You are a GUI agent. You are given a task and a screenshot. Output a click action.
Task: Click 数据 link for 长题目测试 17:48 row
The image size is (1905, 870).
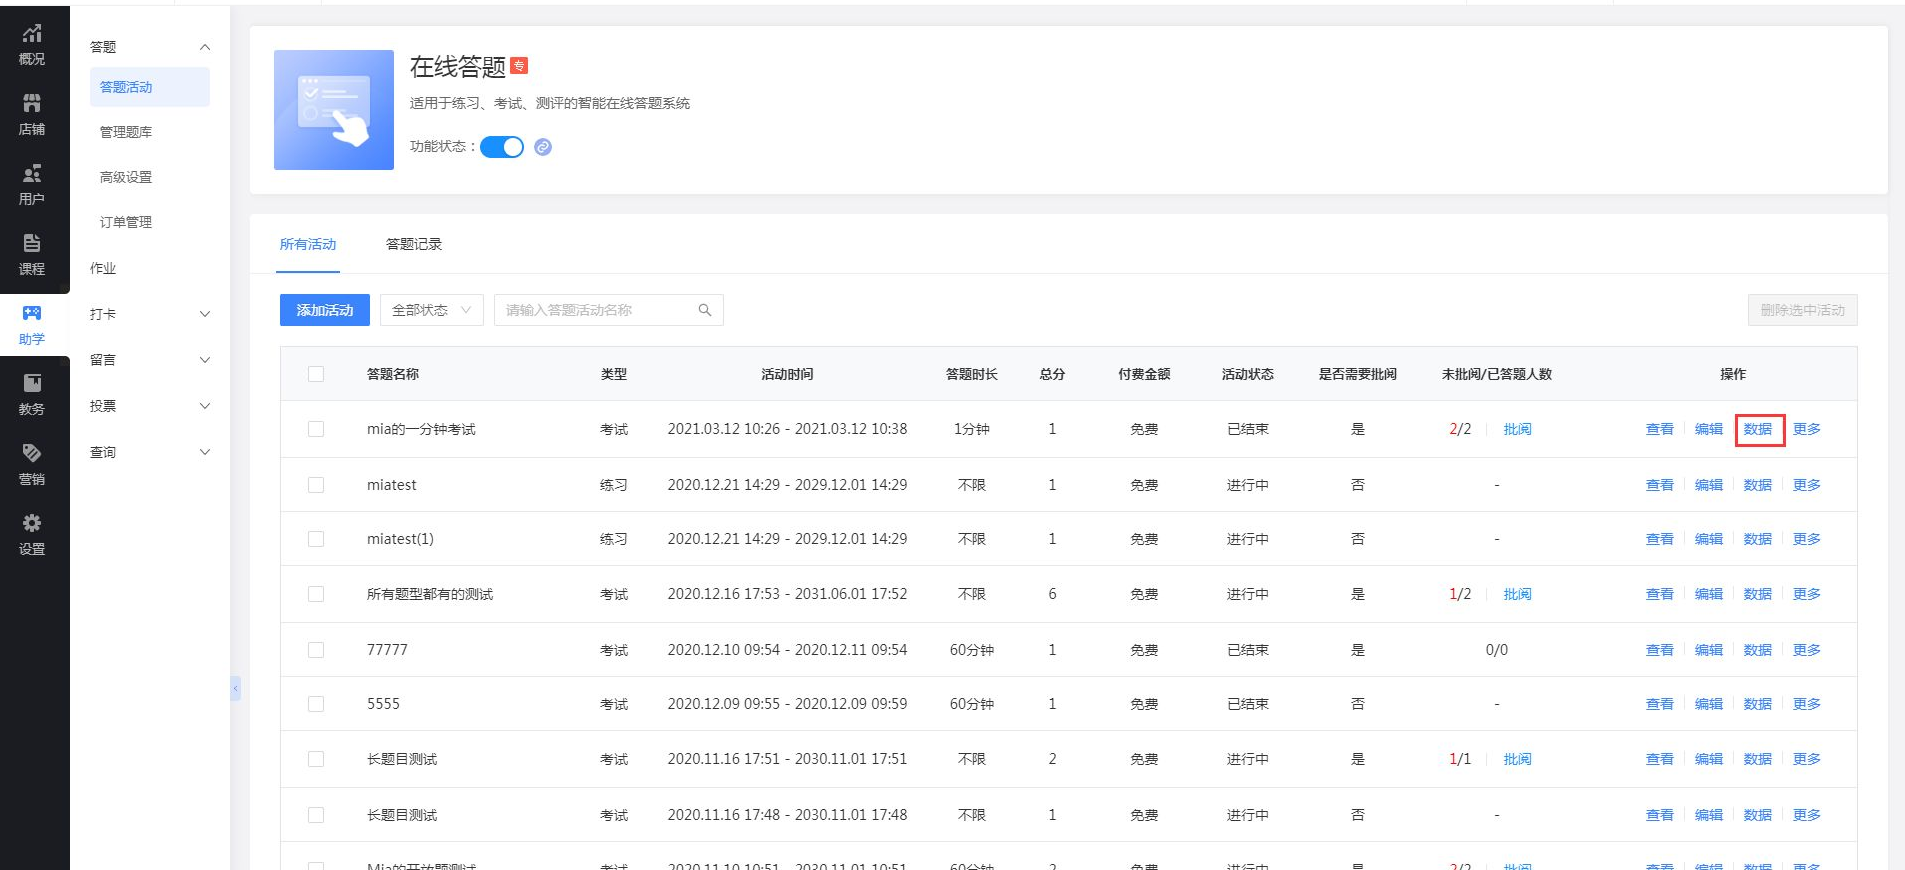(1757, 815)
